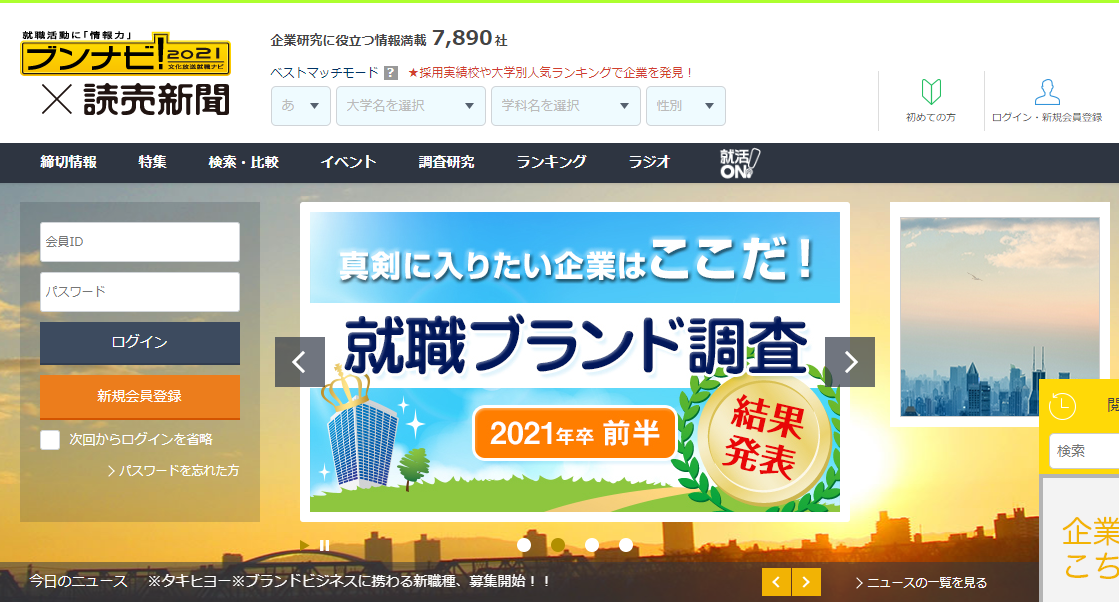Open ログイン・新規会員登録 user icon
The image size is (1119, 602).
coord(1047,101)
